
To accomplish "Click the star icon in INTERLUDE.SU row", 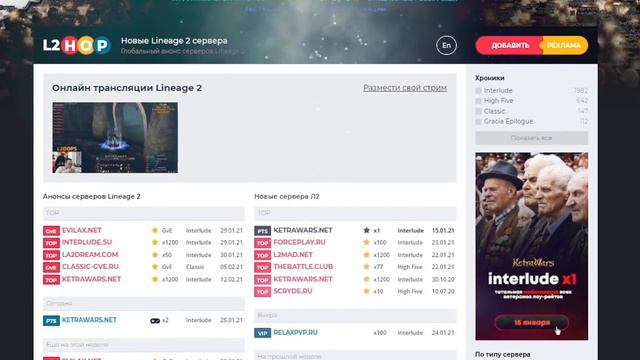I will [x=155, y=242].
